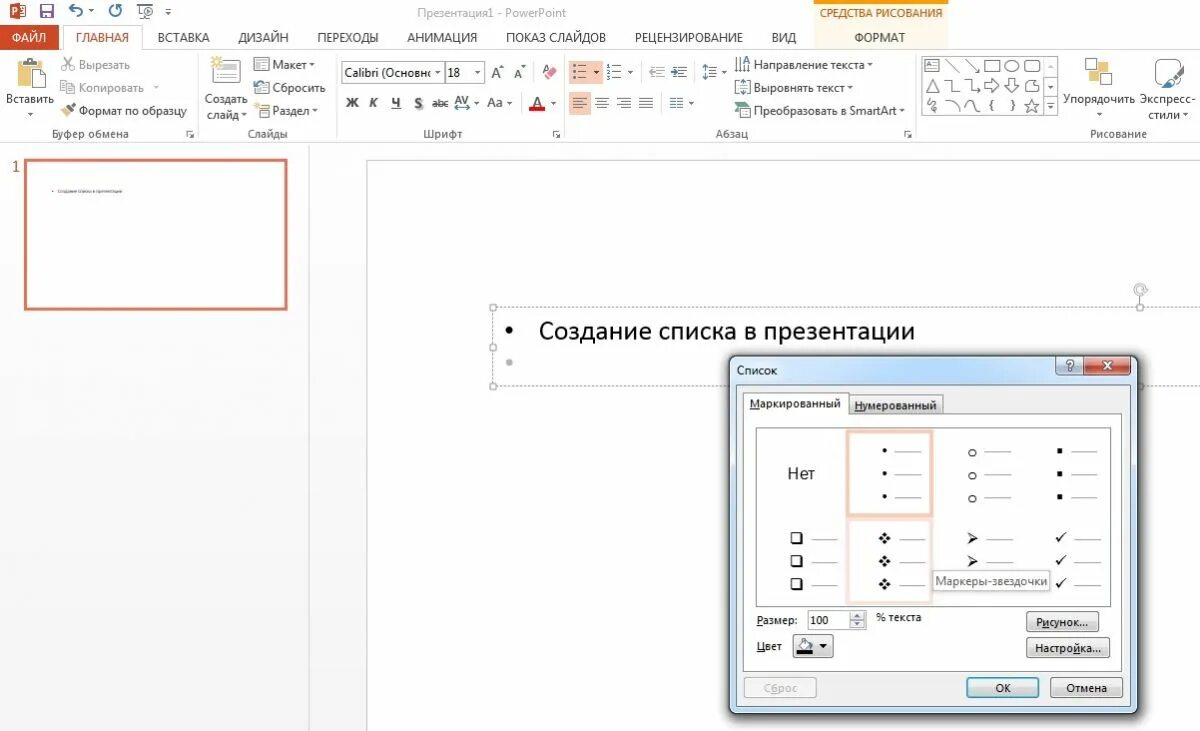1200x731 pixels.
Task: Select the 5-point Star shape
Action: tap(1032, 105)
